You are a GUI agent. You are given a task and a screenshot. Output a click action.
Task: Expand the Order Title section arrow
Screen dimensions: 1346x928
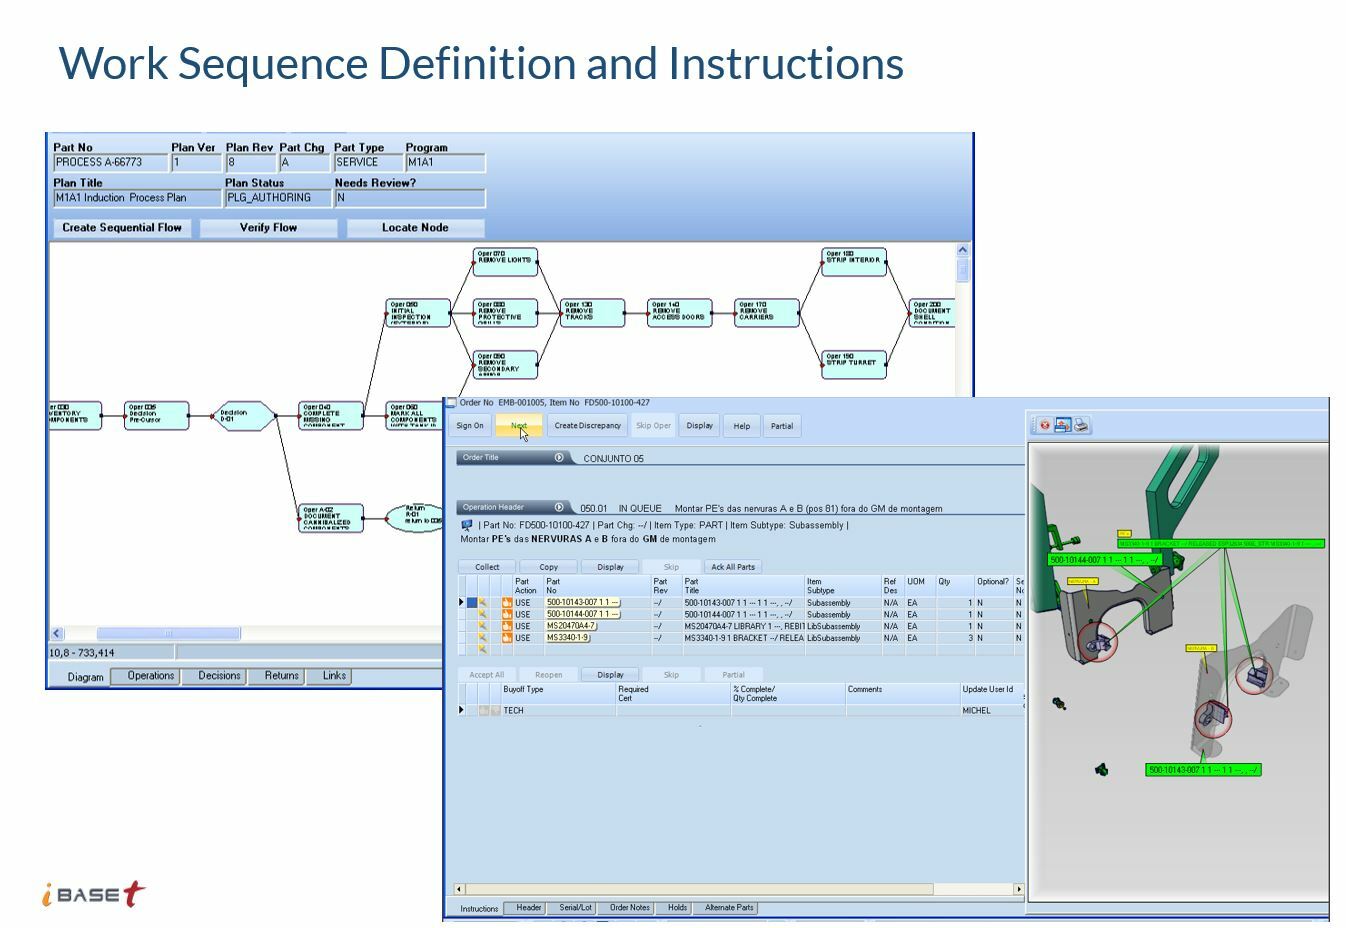pos(559,458)
